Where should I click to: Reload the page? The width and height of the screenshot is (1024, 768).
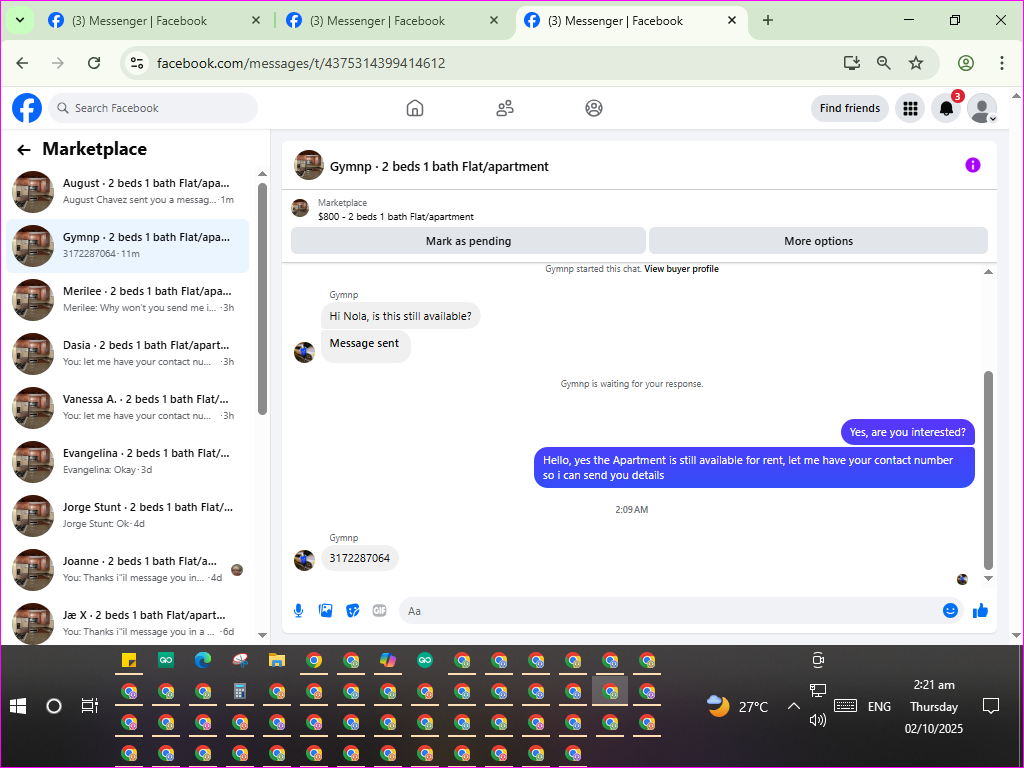click(x=94, y=63)
